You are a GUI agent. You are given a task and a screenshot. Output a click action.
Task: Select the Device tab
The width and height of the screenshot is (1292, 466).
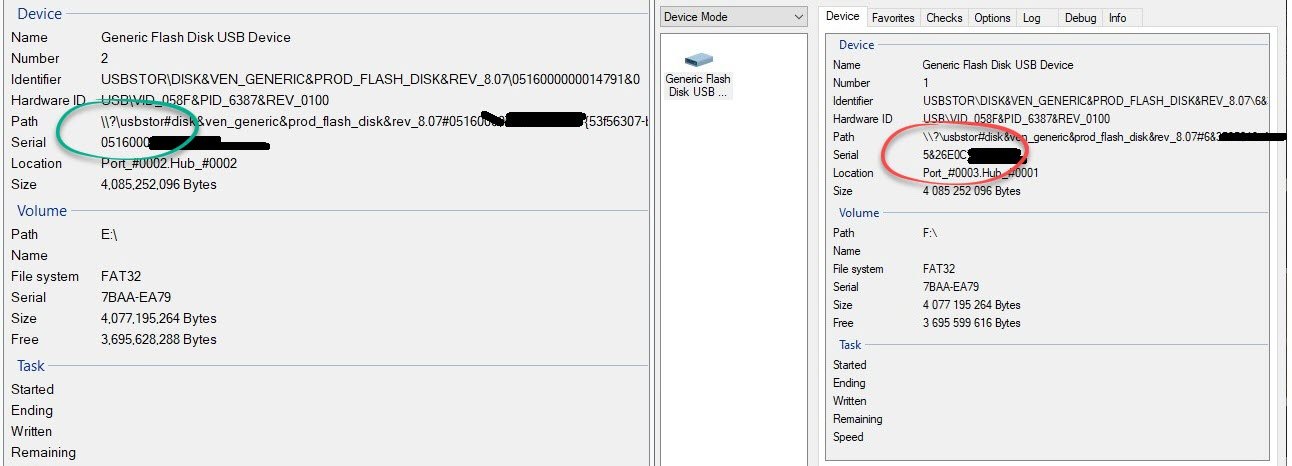click(842, 16)
